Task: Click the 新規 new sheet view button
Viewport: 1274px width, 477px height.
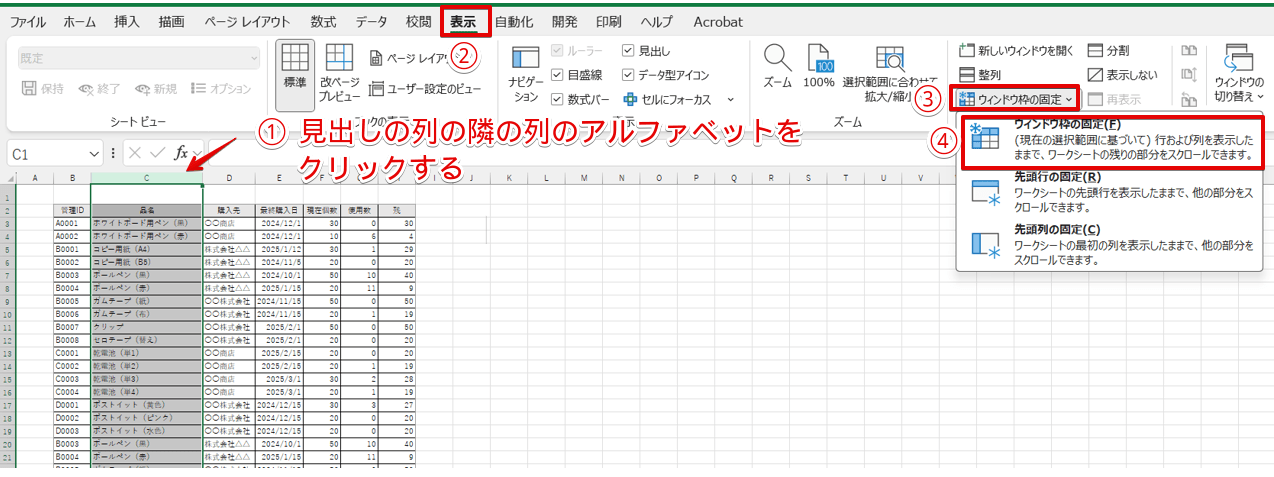Action: pyautogui.click(x=155, y=89)
